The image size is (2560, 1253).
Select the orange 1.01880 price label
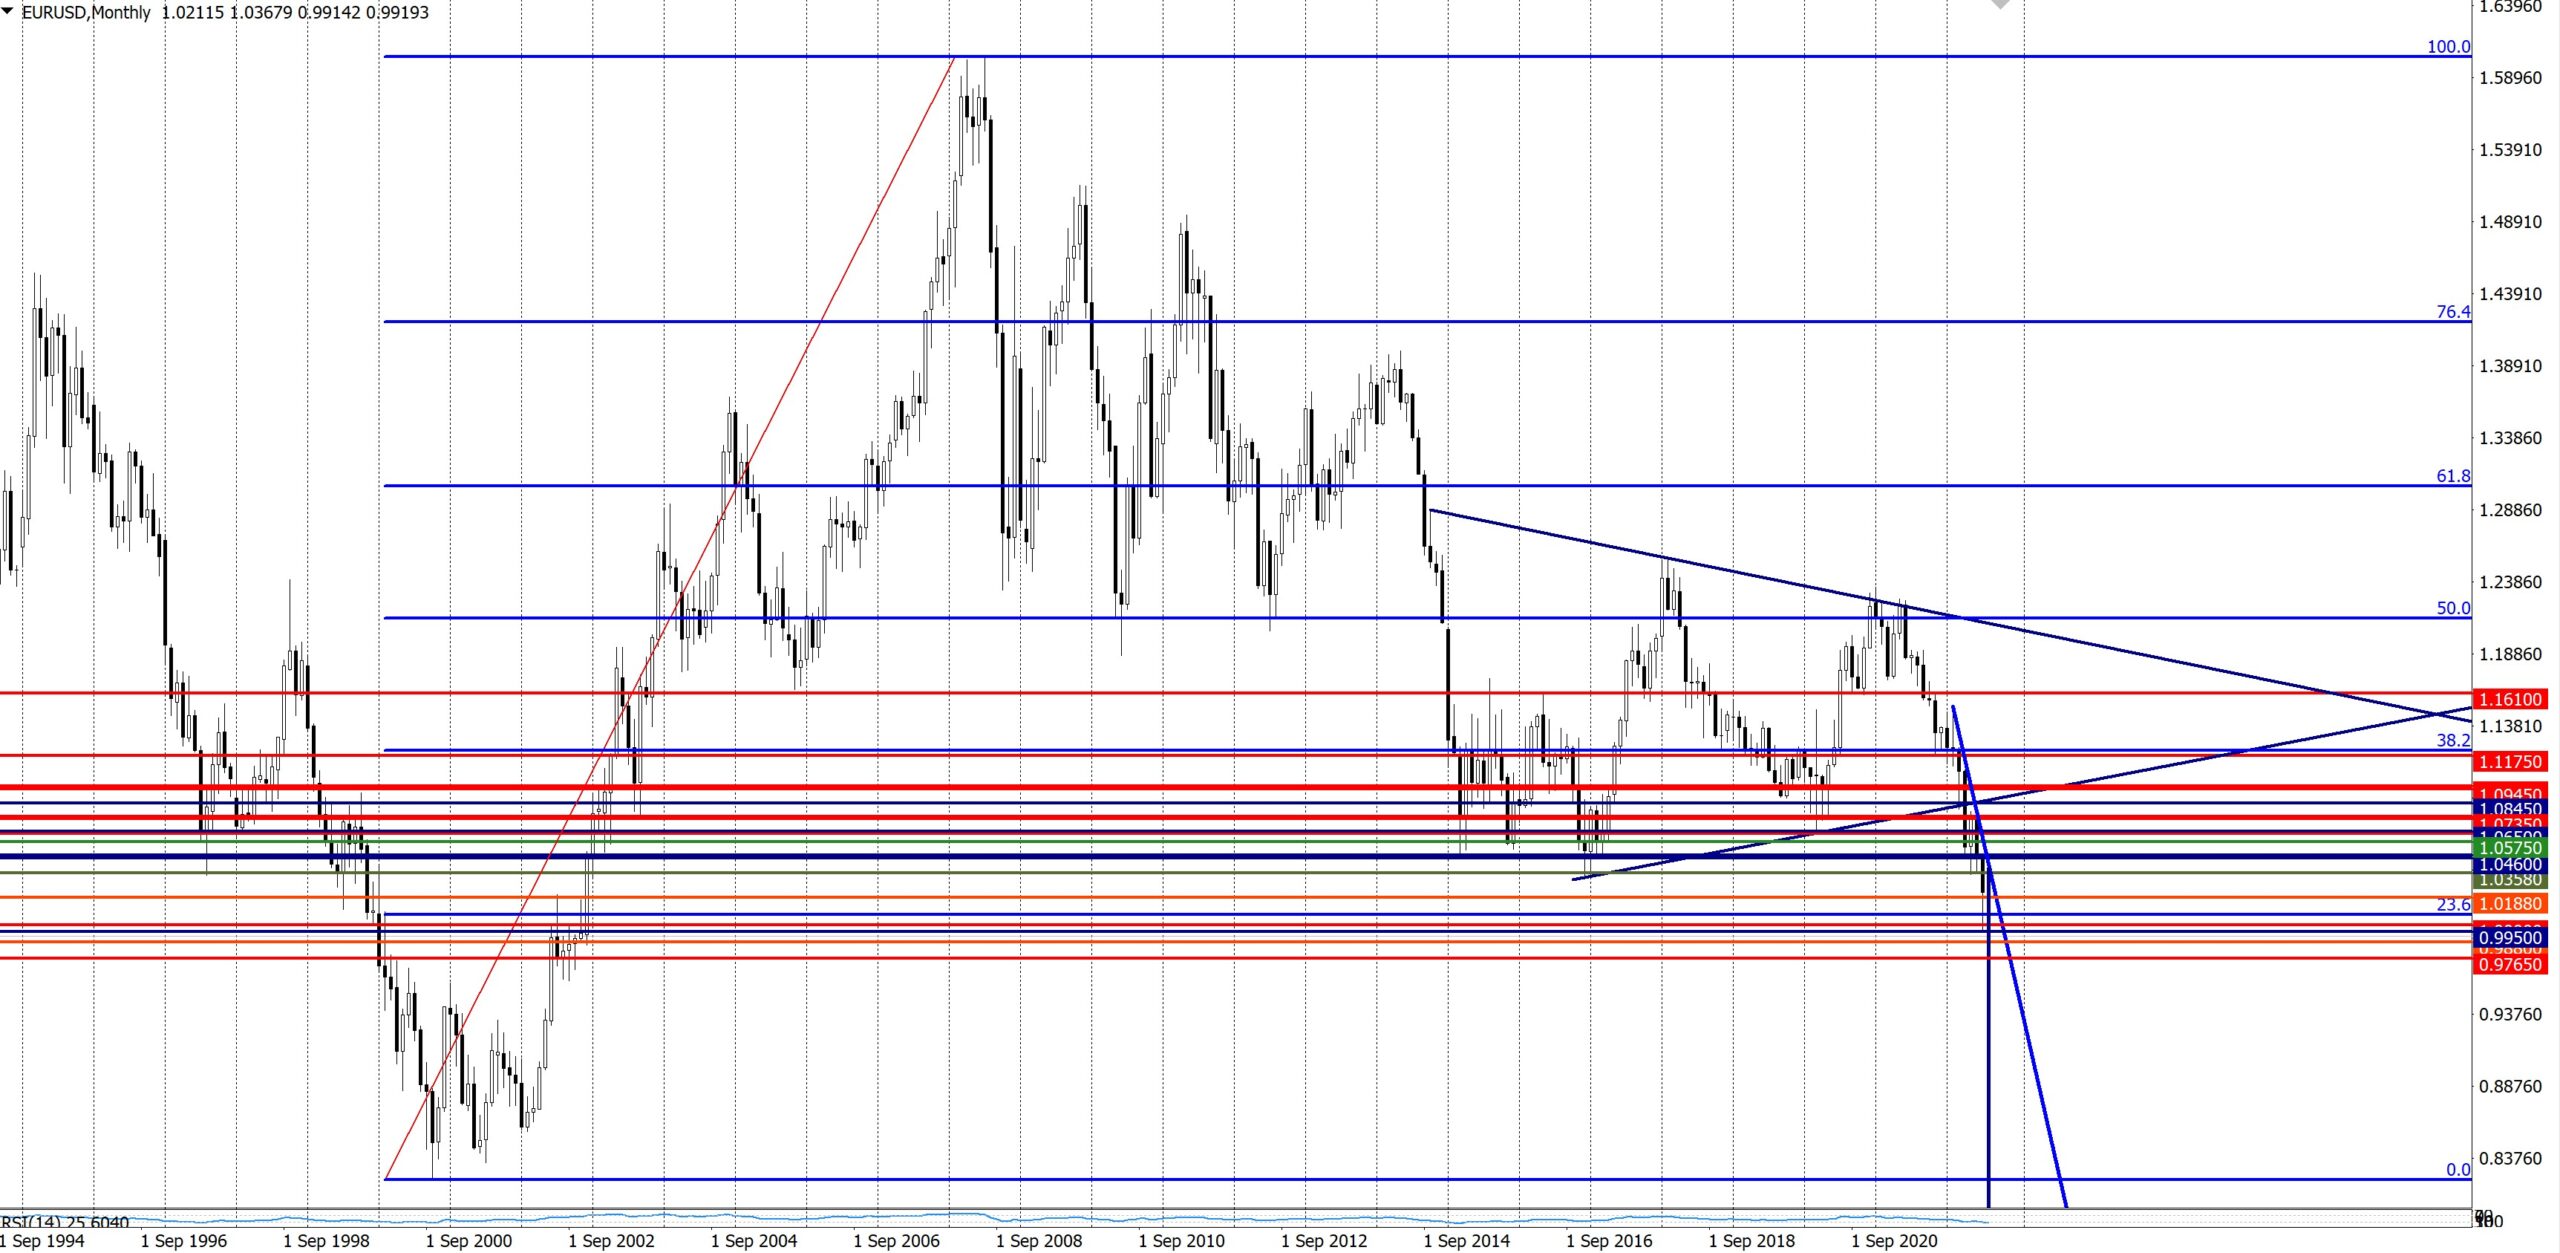point(2508,904)
